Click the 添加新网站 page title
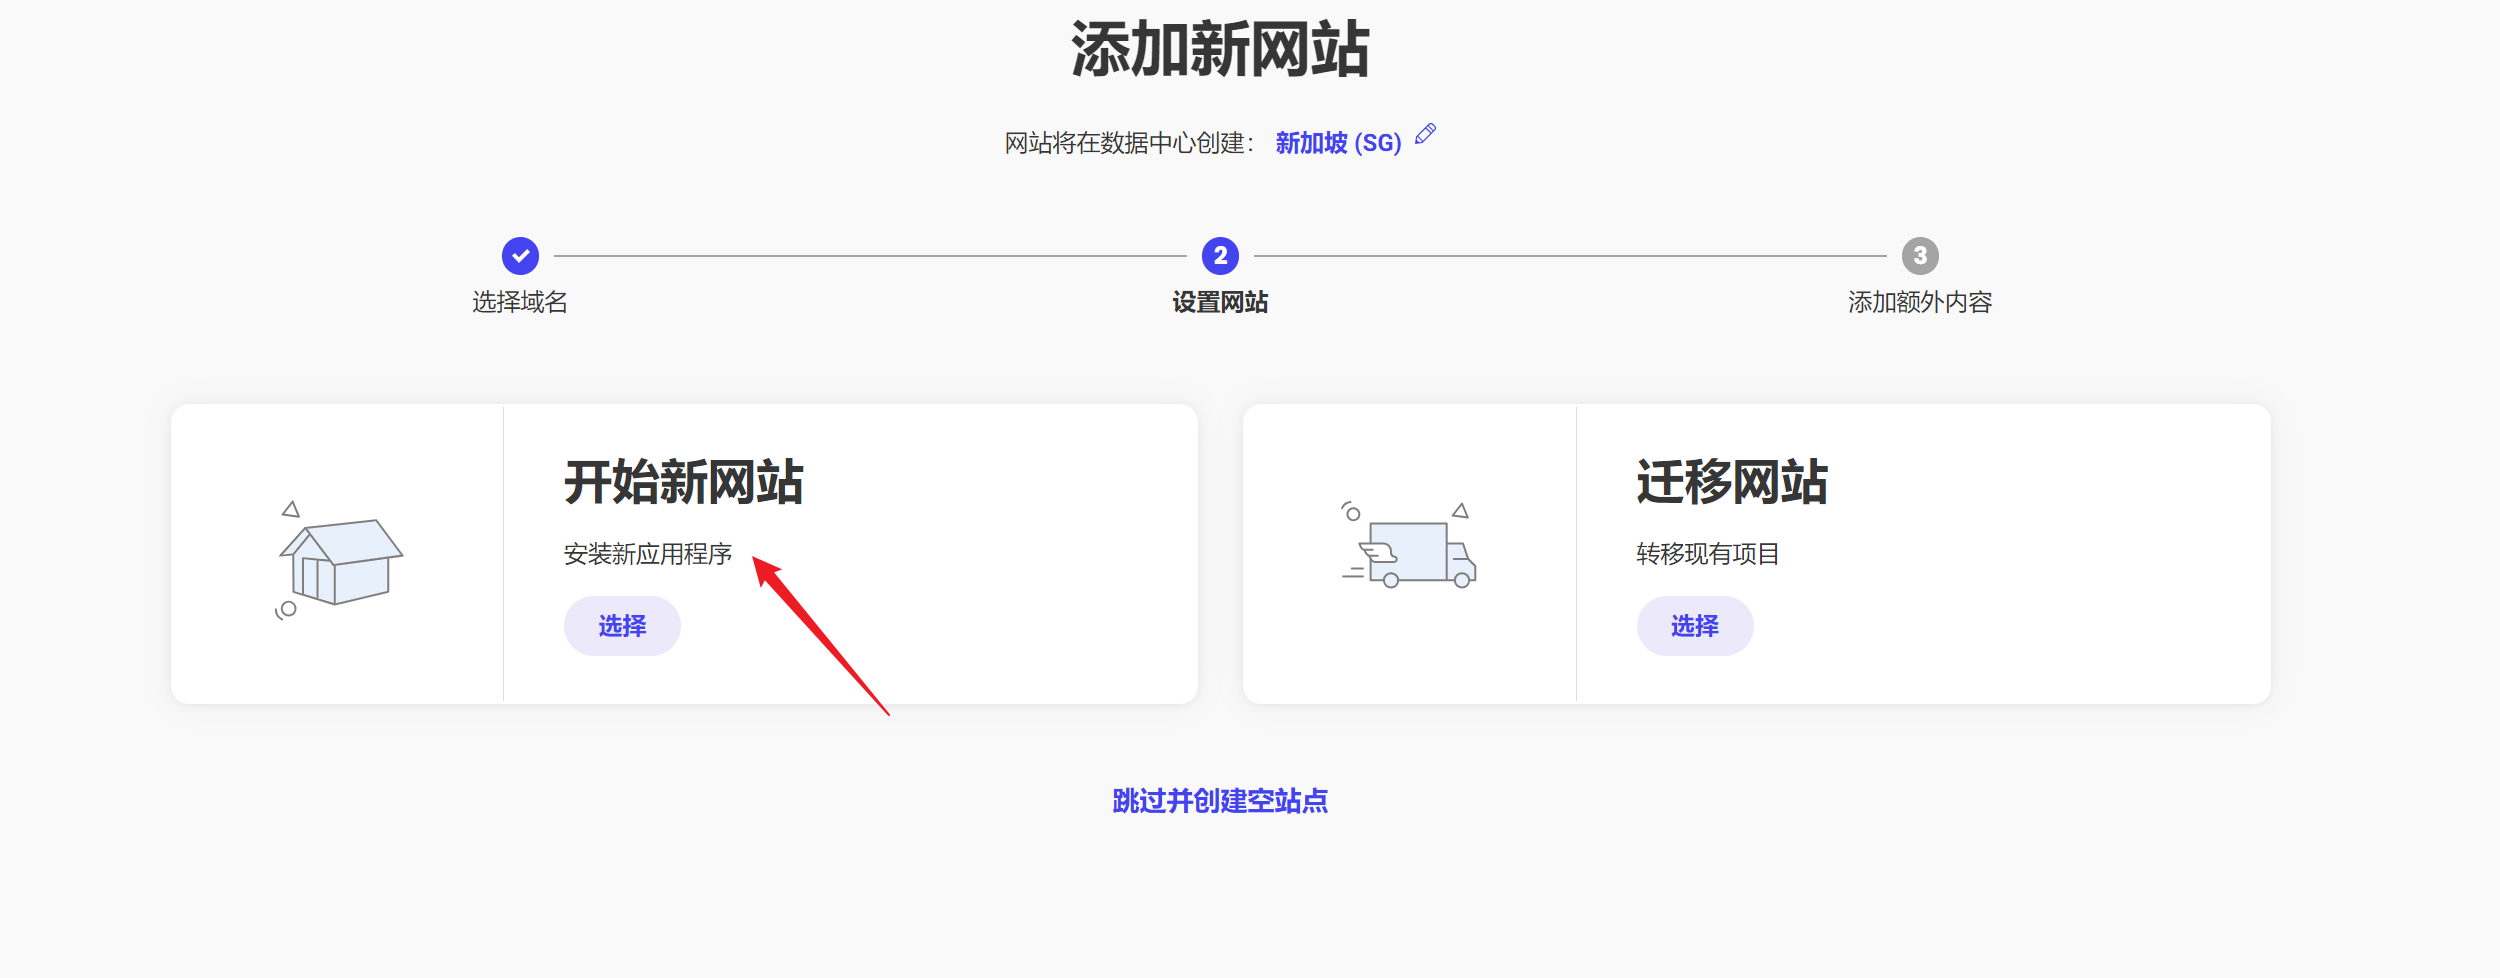The height and width of the screenshot is (978, 2500). coord(1220,50)
